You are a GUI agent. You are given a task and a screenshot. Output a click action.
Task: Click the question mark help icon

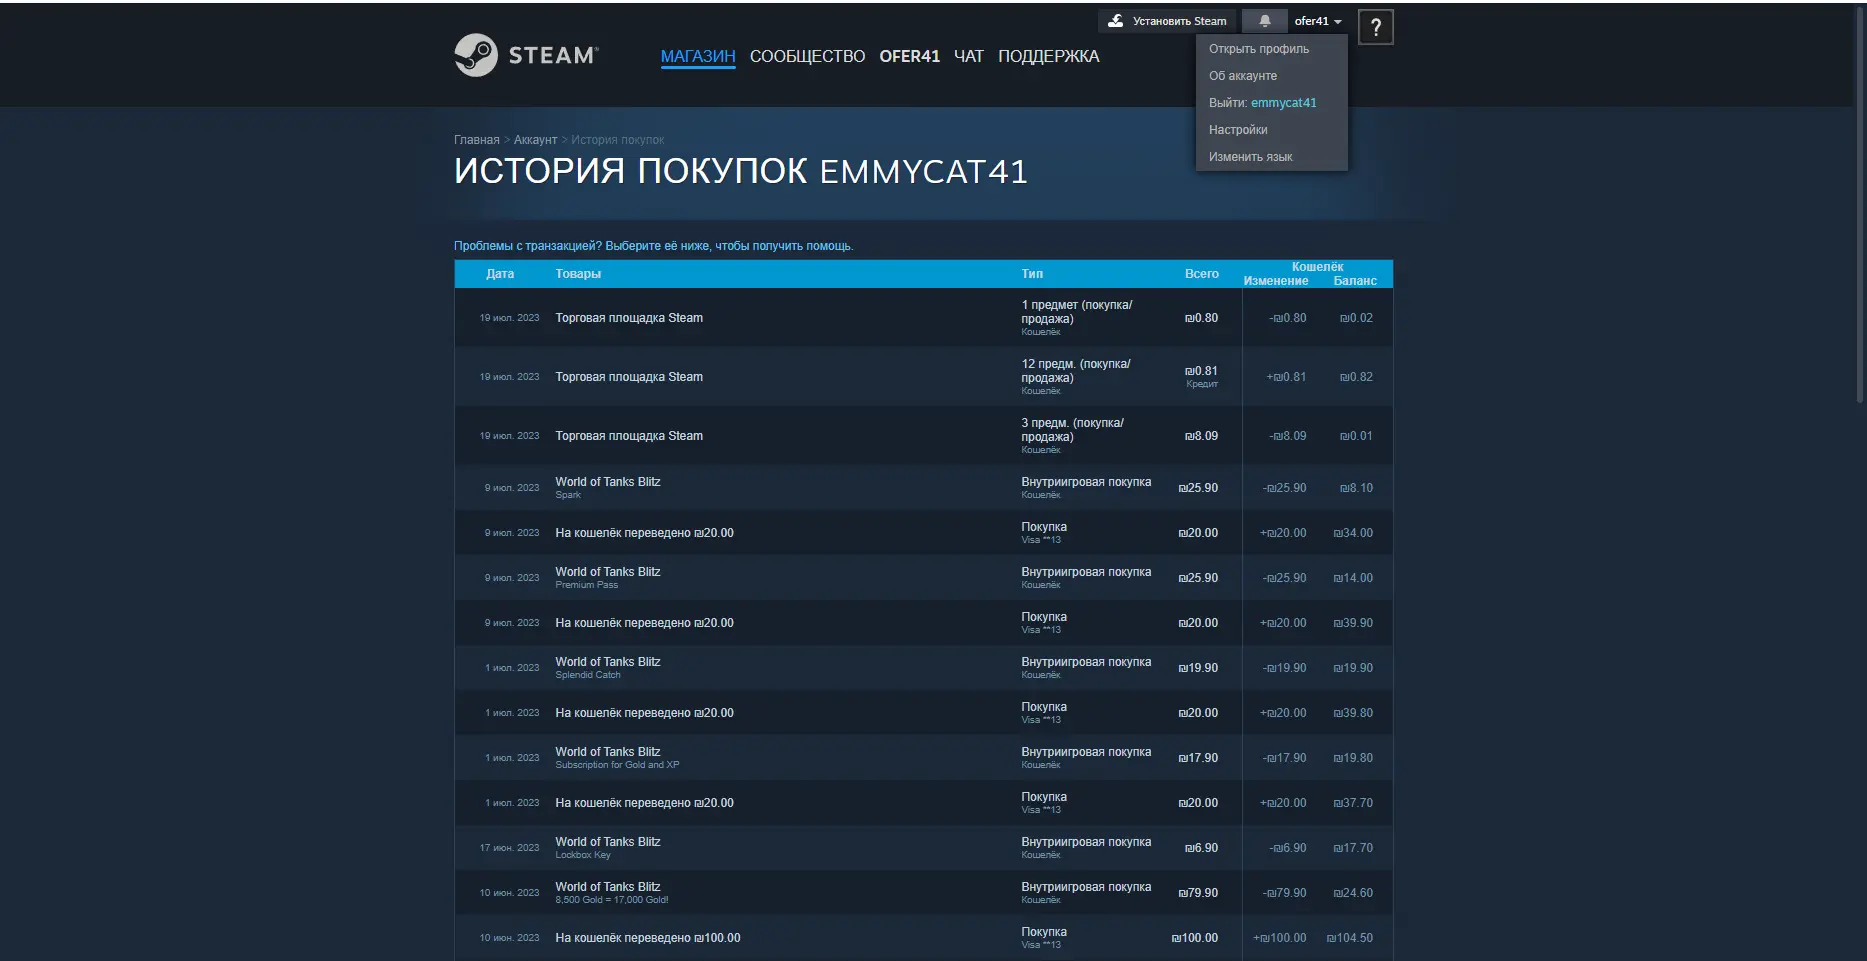coord(1375,28)
